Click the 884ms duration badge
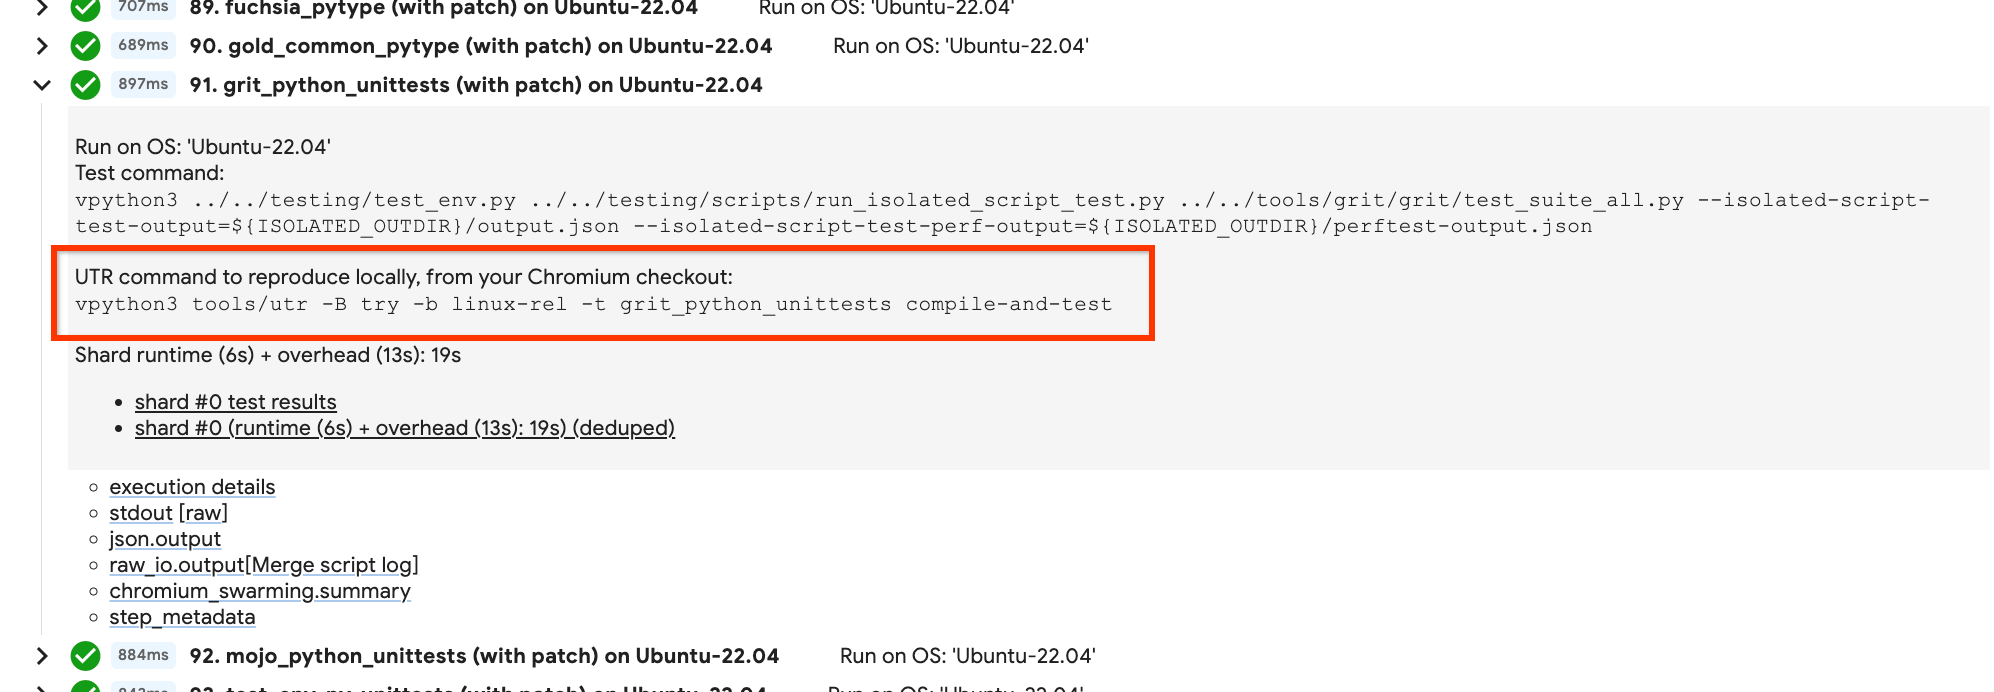 143,655
